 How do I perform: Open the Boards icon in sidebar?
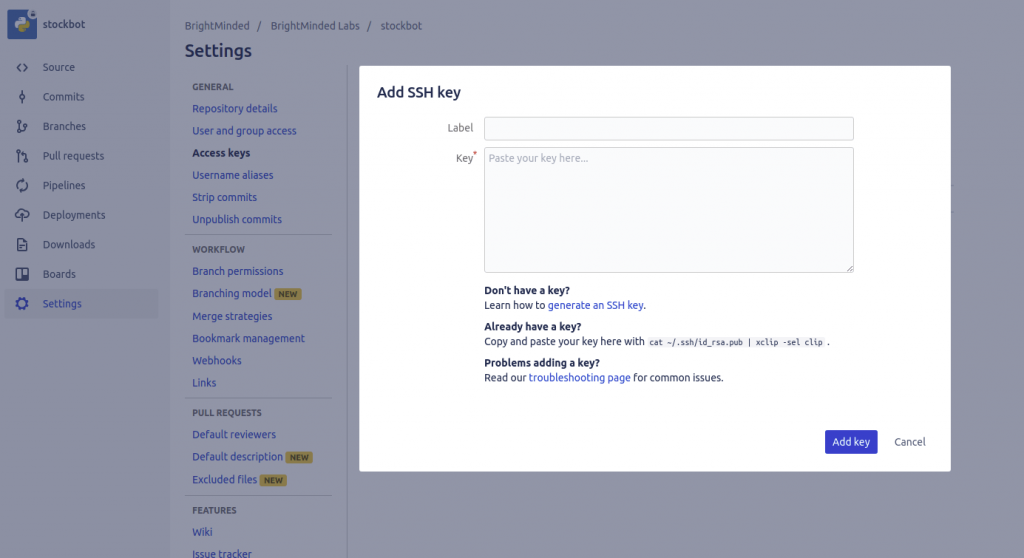pyautogui.click(x=22, y=274)
